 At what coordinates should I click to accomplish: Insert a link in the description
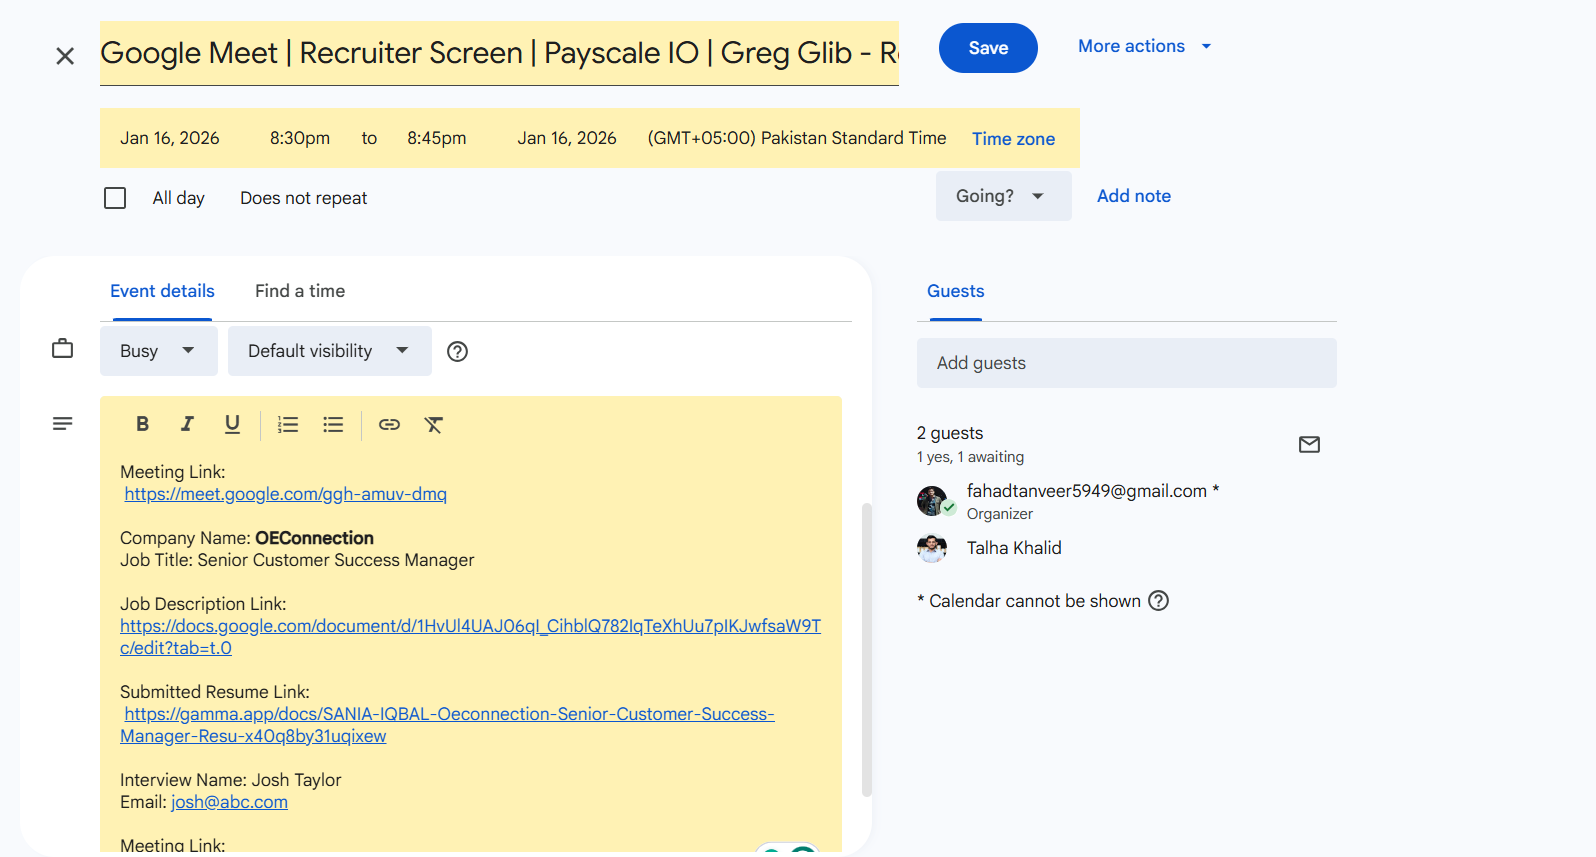tap(389, 424)
